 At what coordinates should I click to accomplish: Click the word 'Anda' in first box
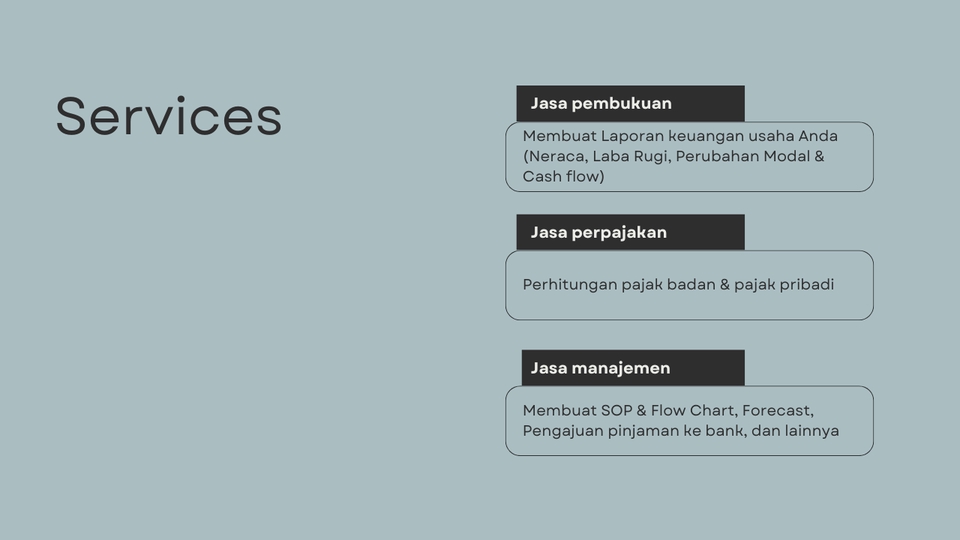click(x=817, y=136)
